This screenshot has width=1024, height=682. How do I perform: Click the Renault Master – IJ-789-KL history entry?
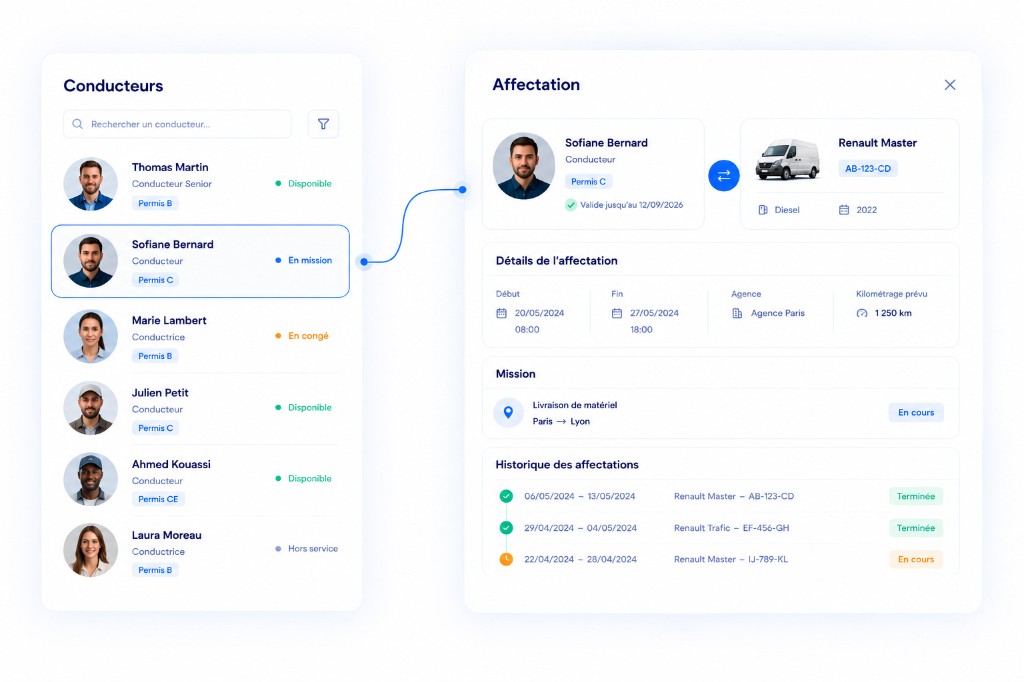click(x=731, y=559)
